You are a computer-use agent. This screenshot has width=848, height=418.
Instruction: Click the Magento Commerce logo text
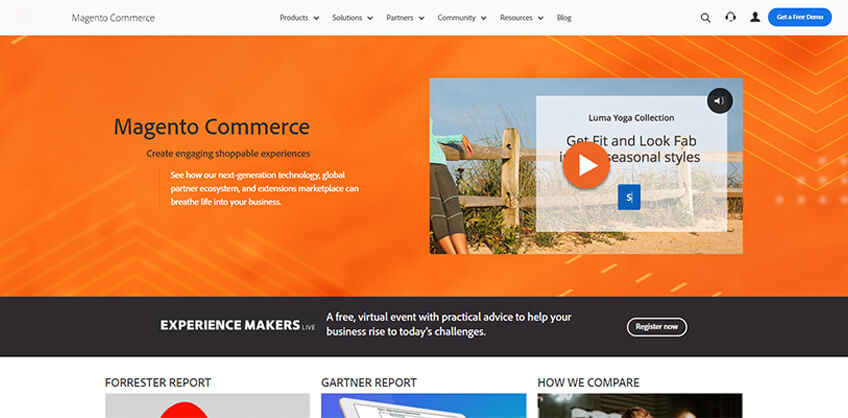click(113, 18)
